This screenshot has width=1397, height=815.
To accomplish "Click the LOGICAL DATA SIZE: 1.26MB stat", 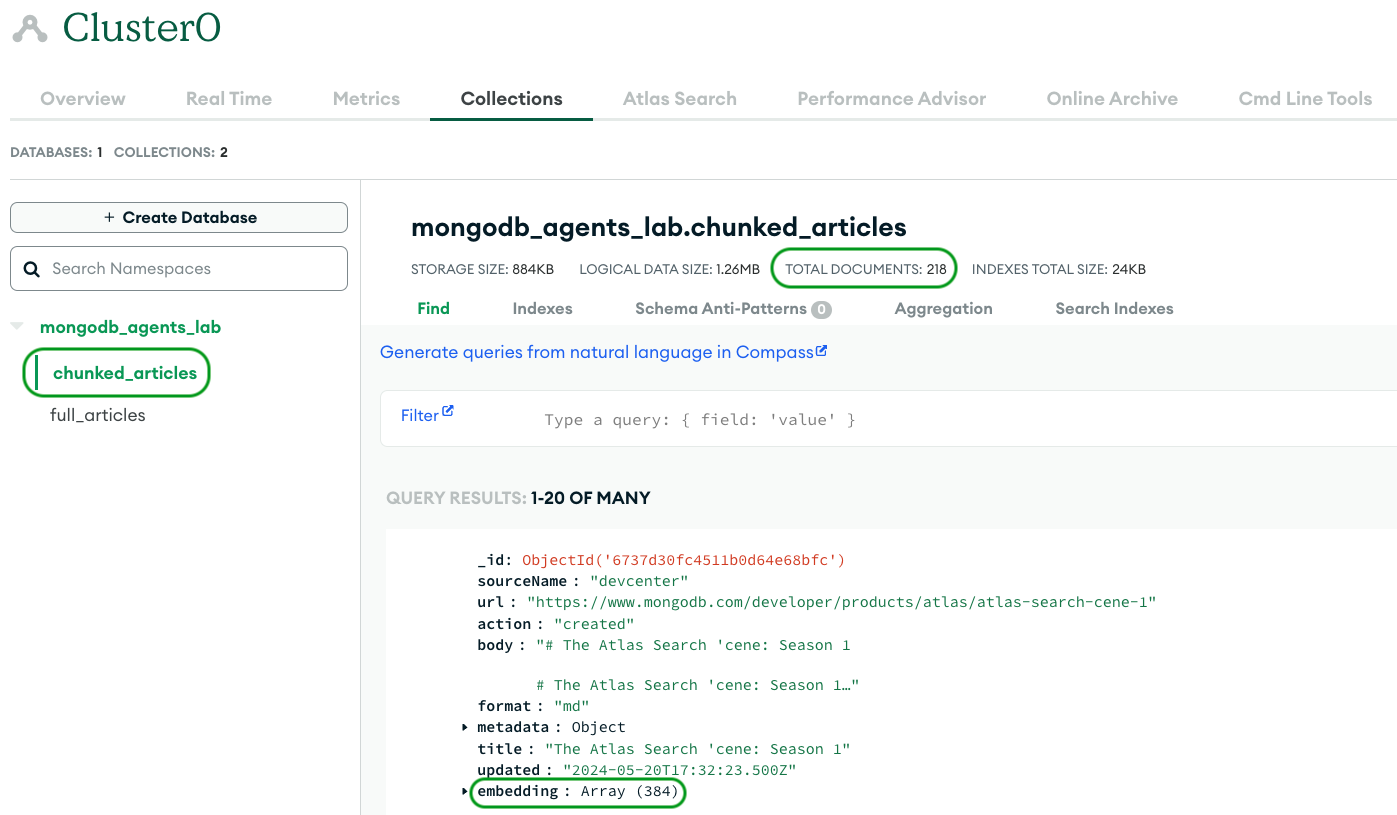I will [x=669, y=269].
